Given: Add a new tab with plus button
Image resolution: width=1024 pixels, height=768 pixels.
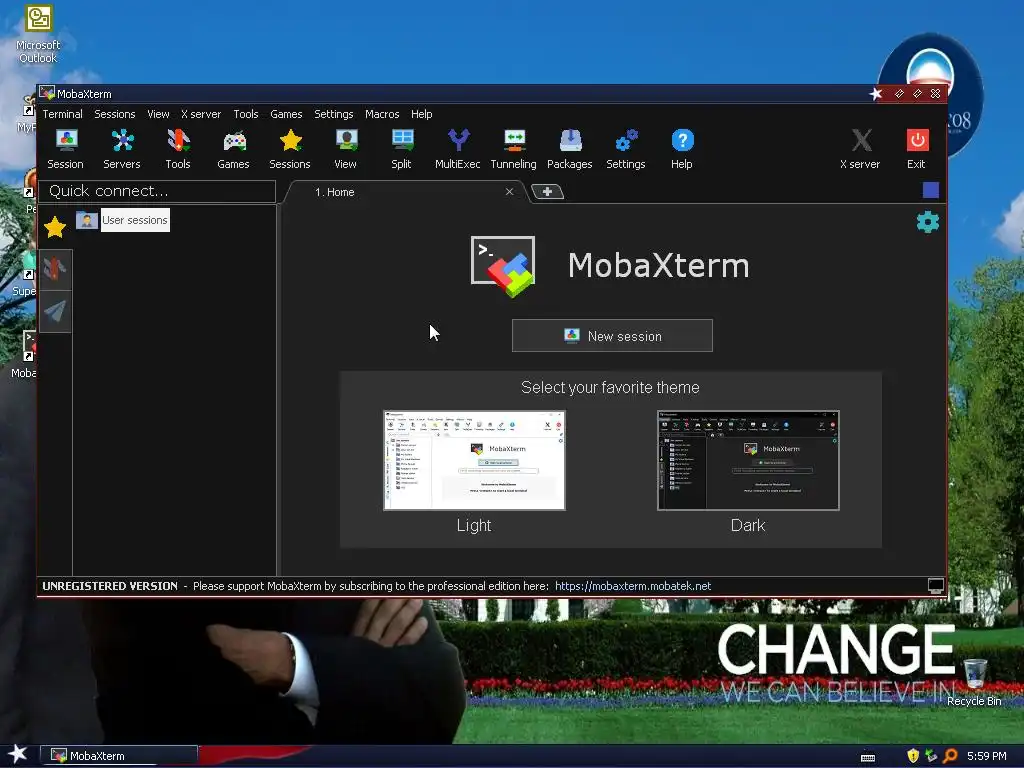Looking at the screenshot, I should coord(547,191).
